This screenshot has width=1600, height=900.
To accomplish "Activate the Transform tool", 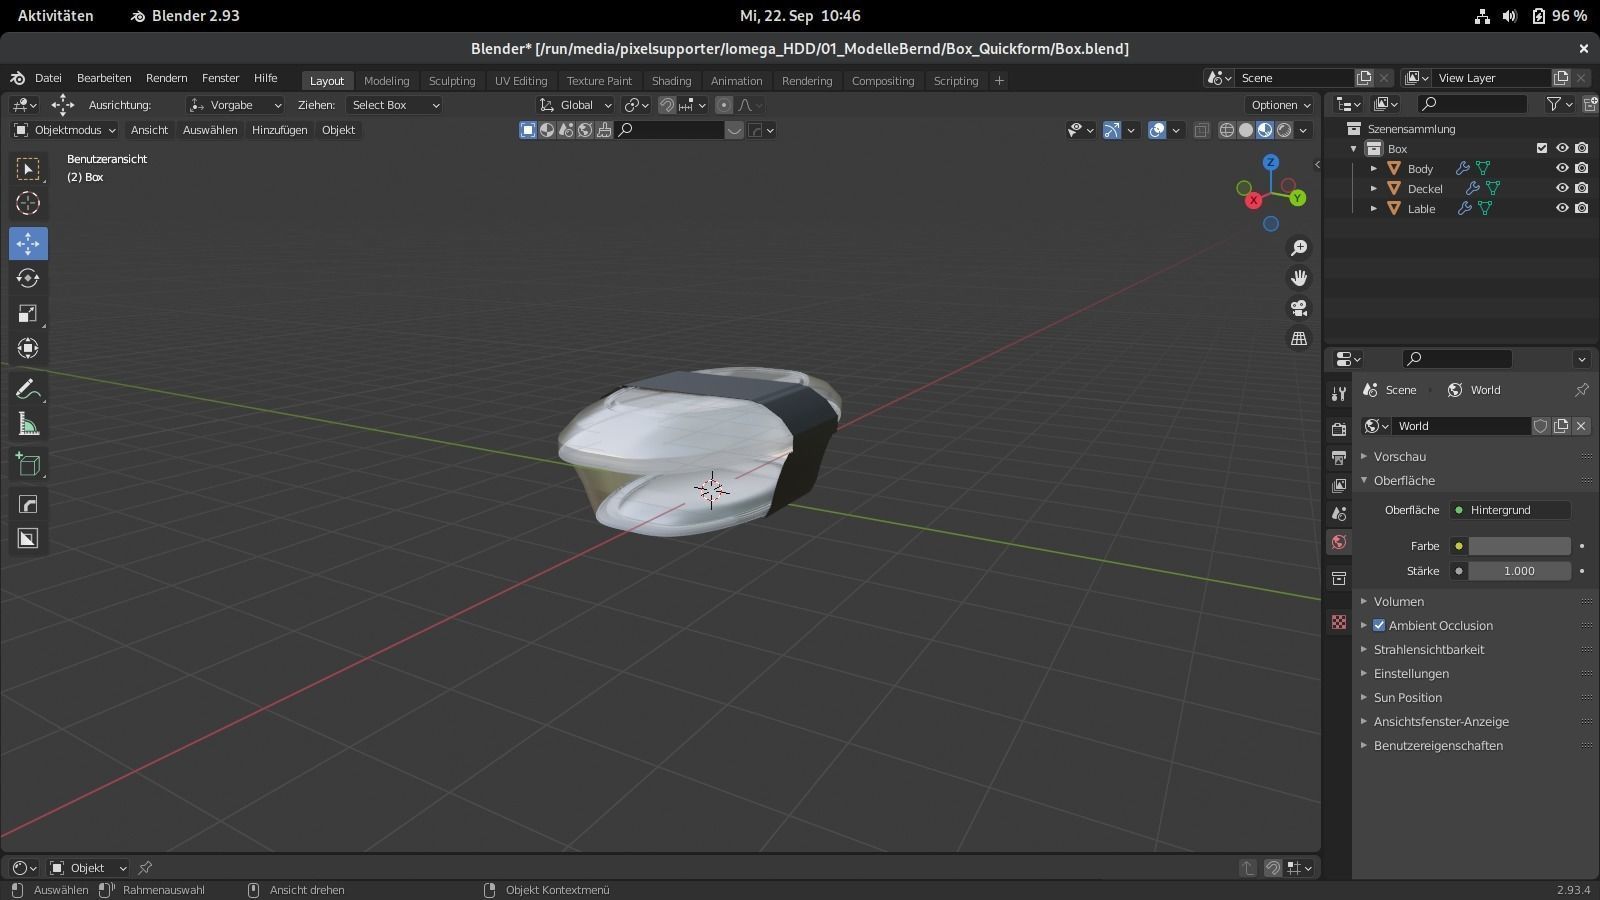I will point(28,348).
